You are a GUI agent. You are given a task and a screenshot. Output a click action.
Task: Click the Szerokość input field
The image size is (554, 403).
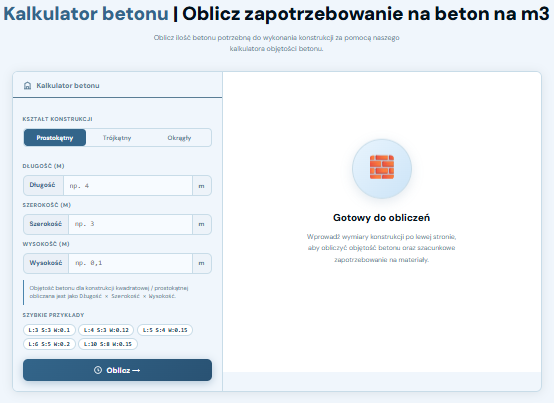pos(130,224)
